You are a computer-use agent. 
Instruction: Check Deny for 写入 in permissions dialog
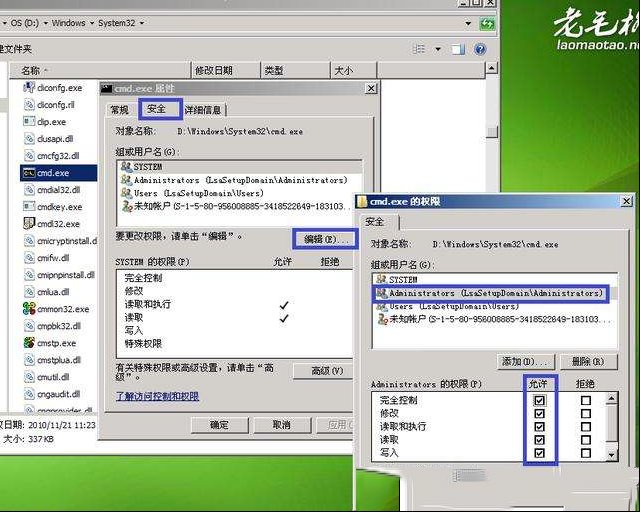[x=586, y=453]
